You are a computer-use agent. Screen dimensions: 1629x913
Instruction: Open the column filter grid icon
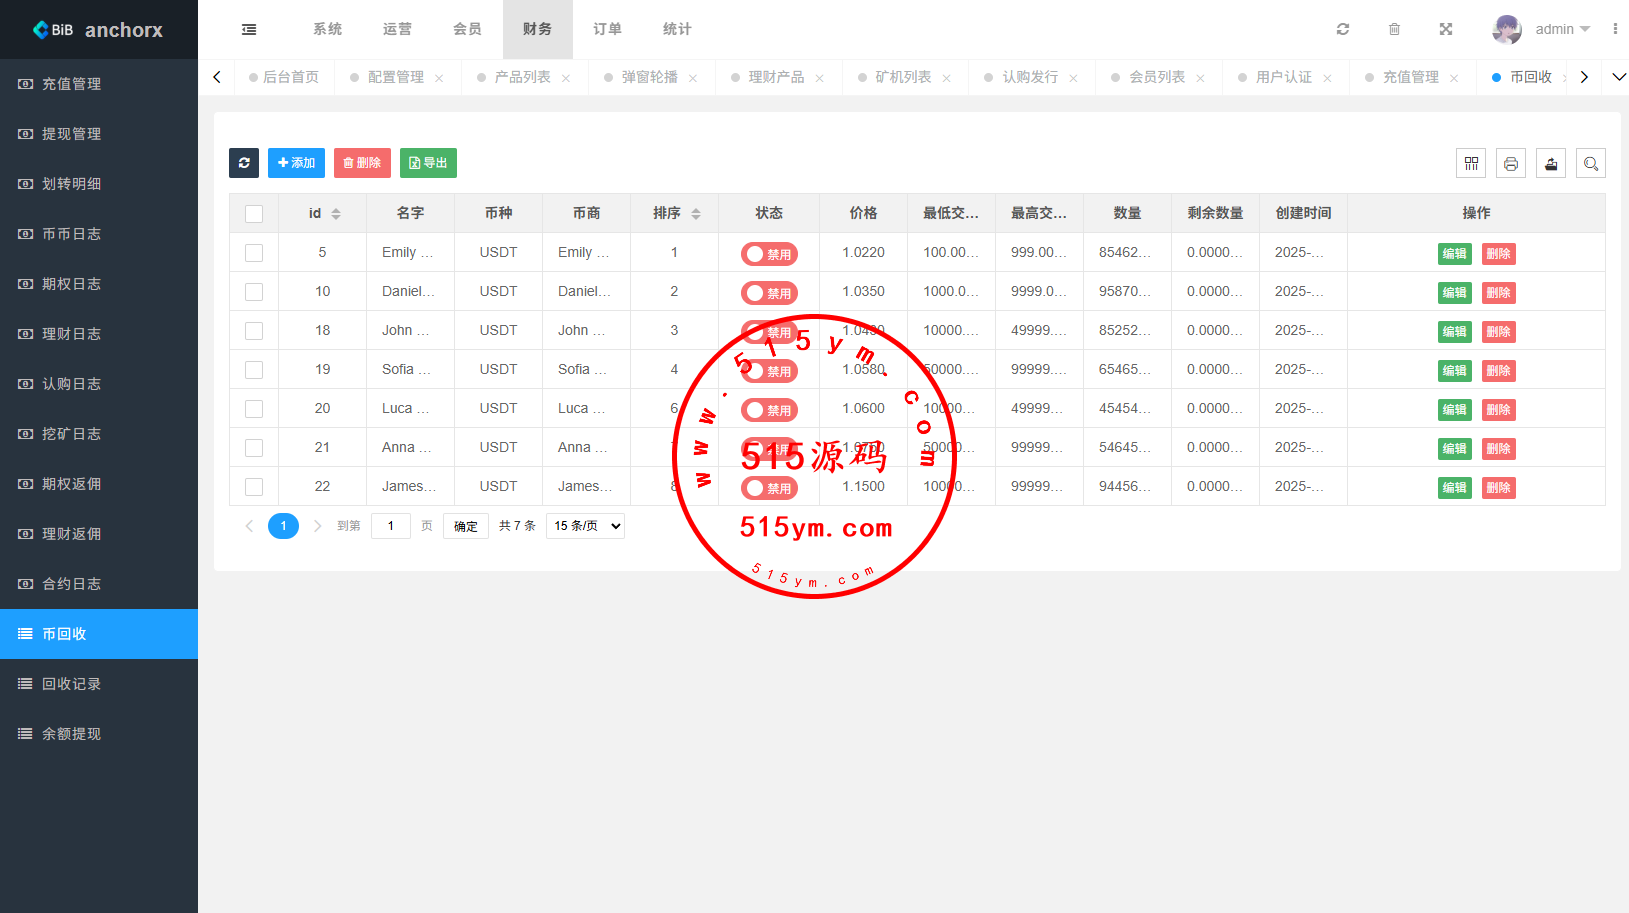pyautogui.click(x=1471, y=164)
